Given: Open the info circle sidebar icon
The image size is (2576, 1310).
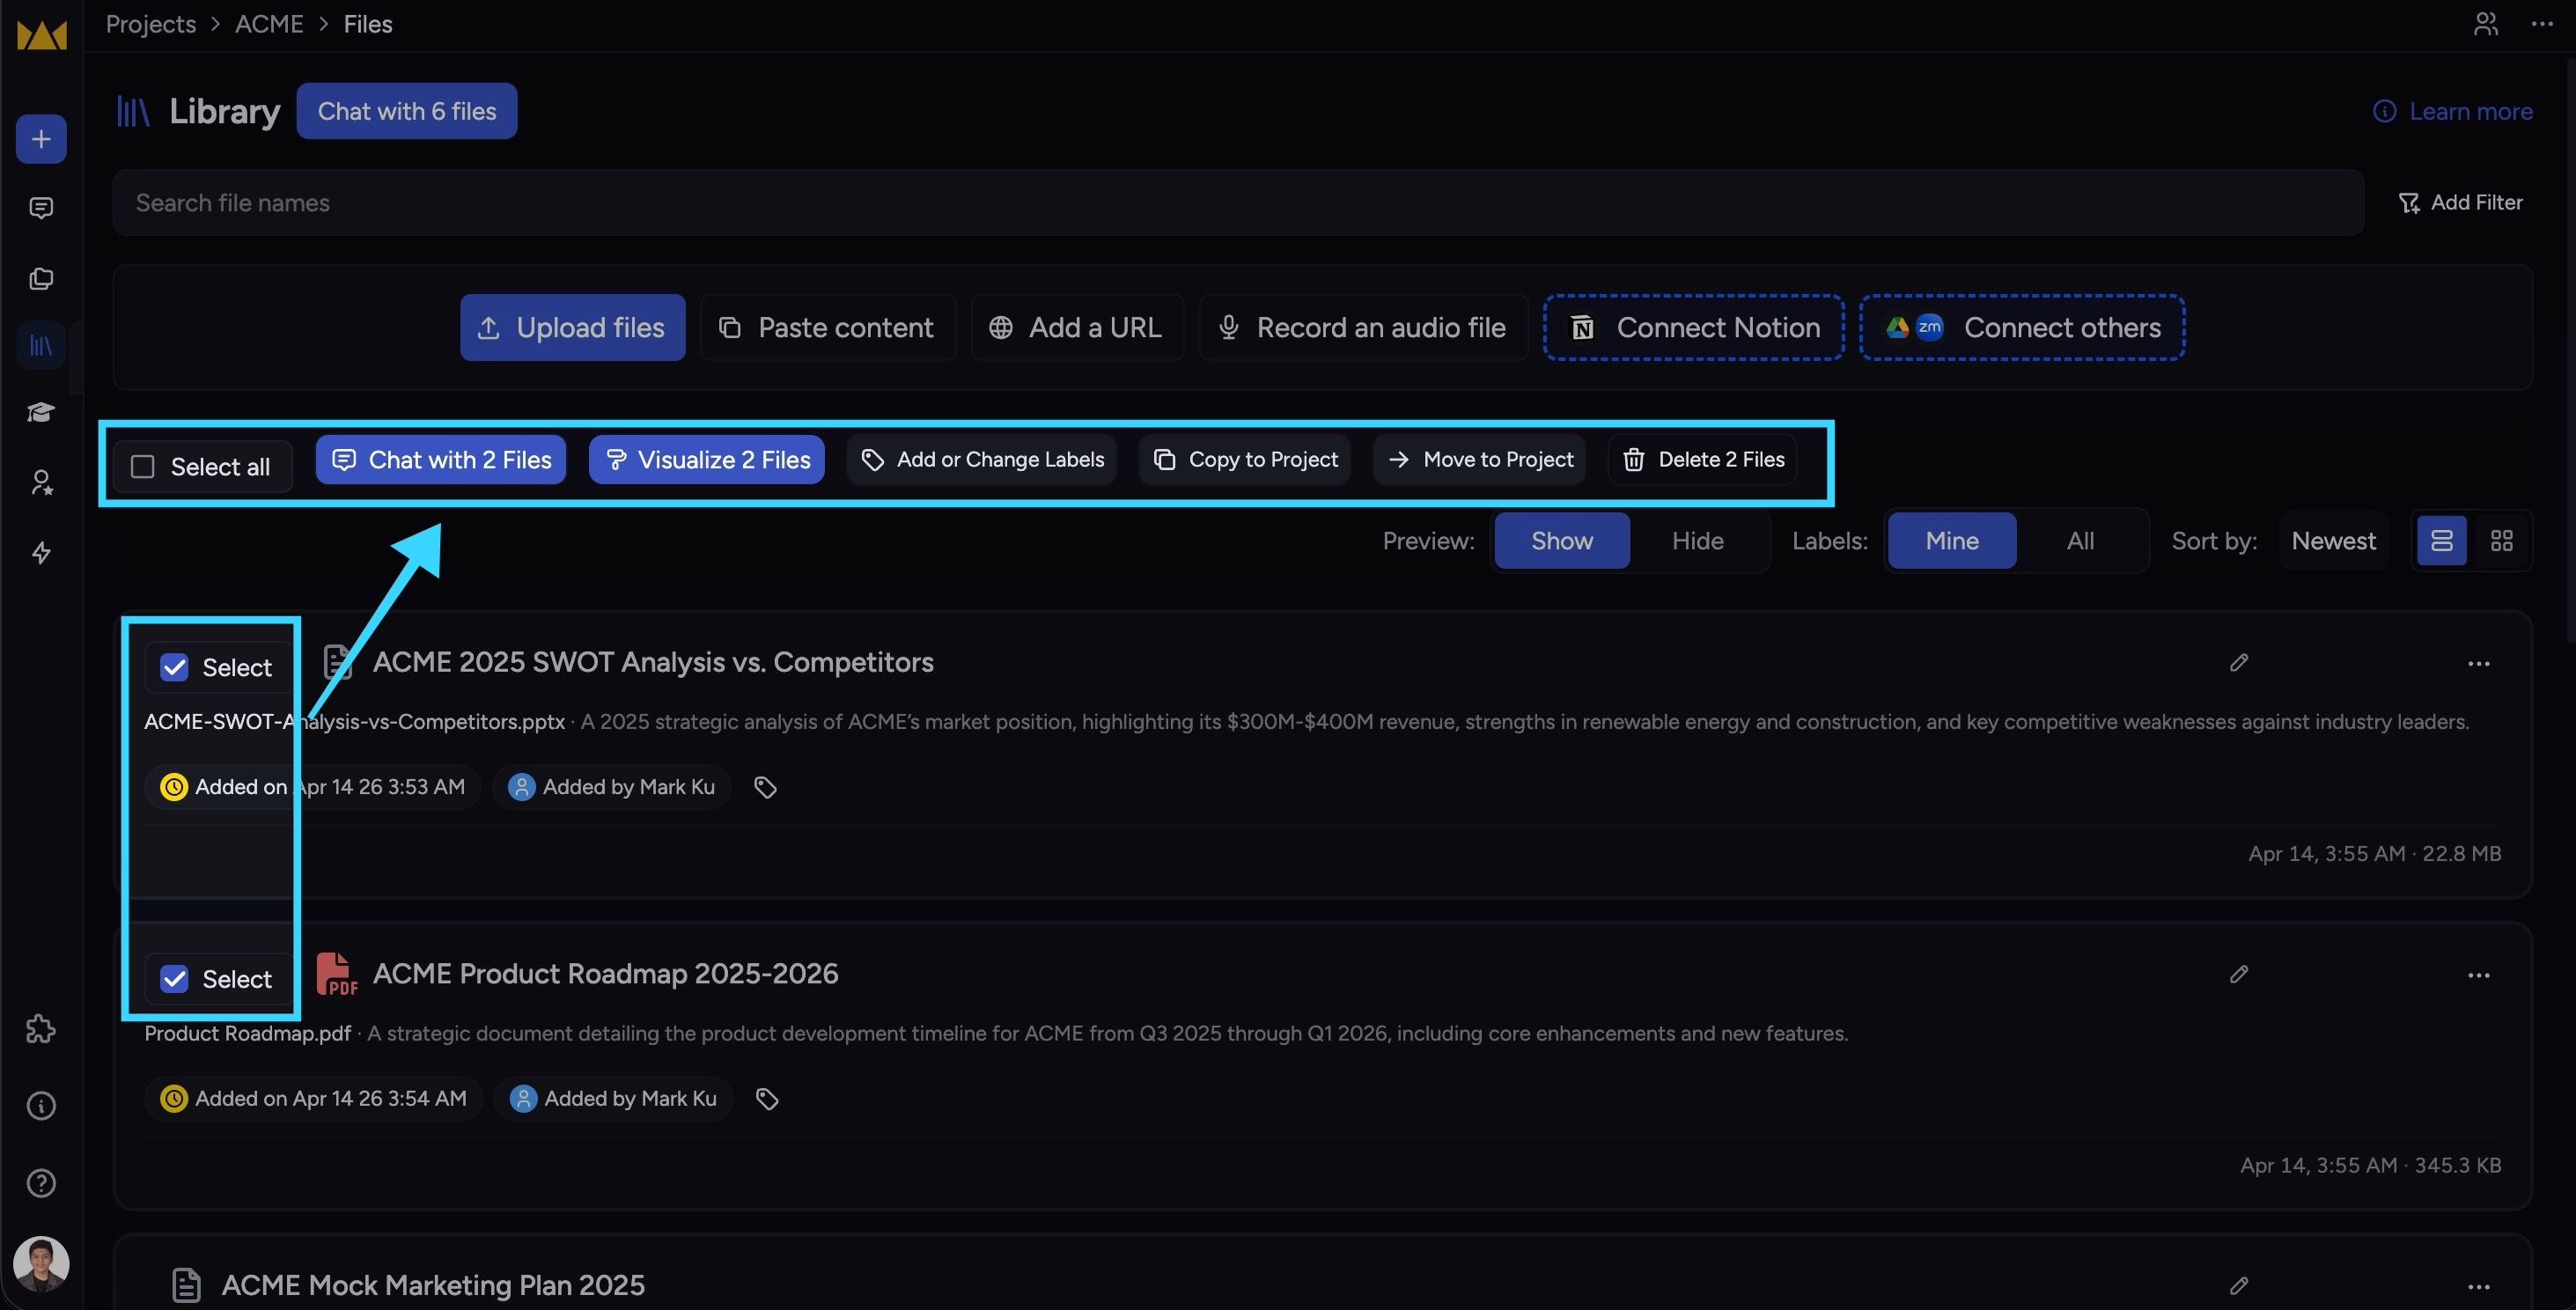Looking at the screenshot, I should [41, 1106].
